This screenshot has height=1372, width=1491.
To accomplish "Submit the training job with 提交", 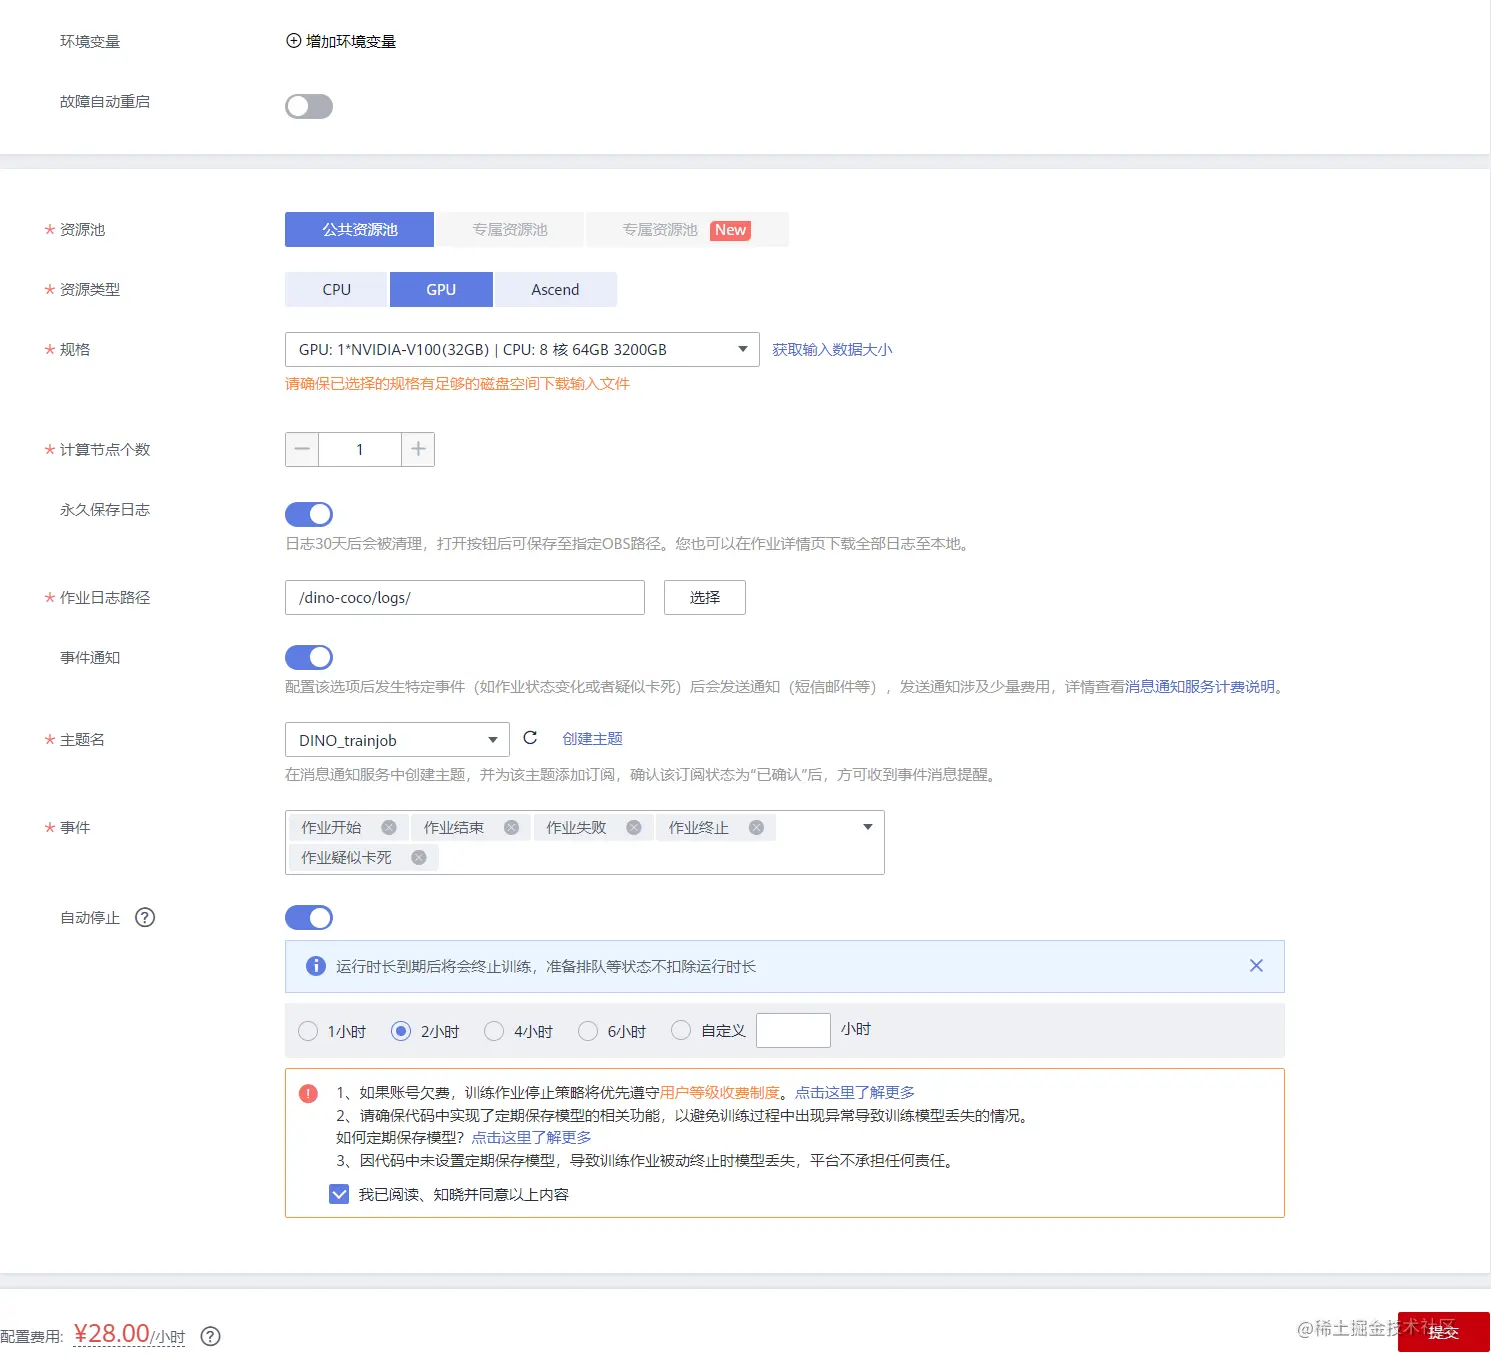I will [x=1444, y=1332].
